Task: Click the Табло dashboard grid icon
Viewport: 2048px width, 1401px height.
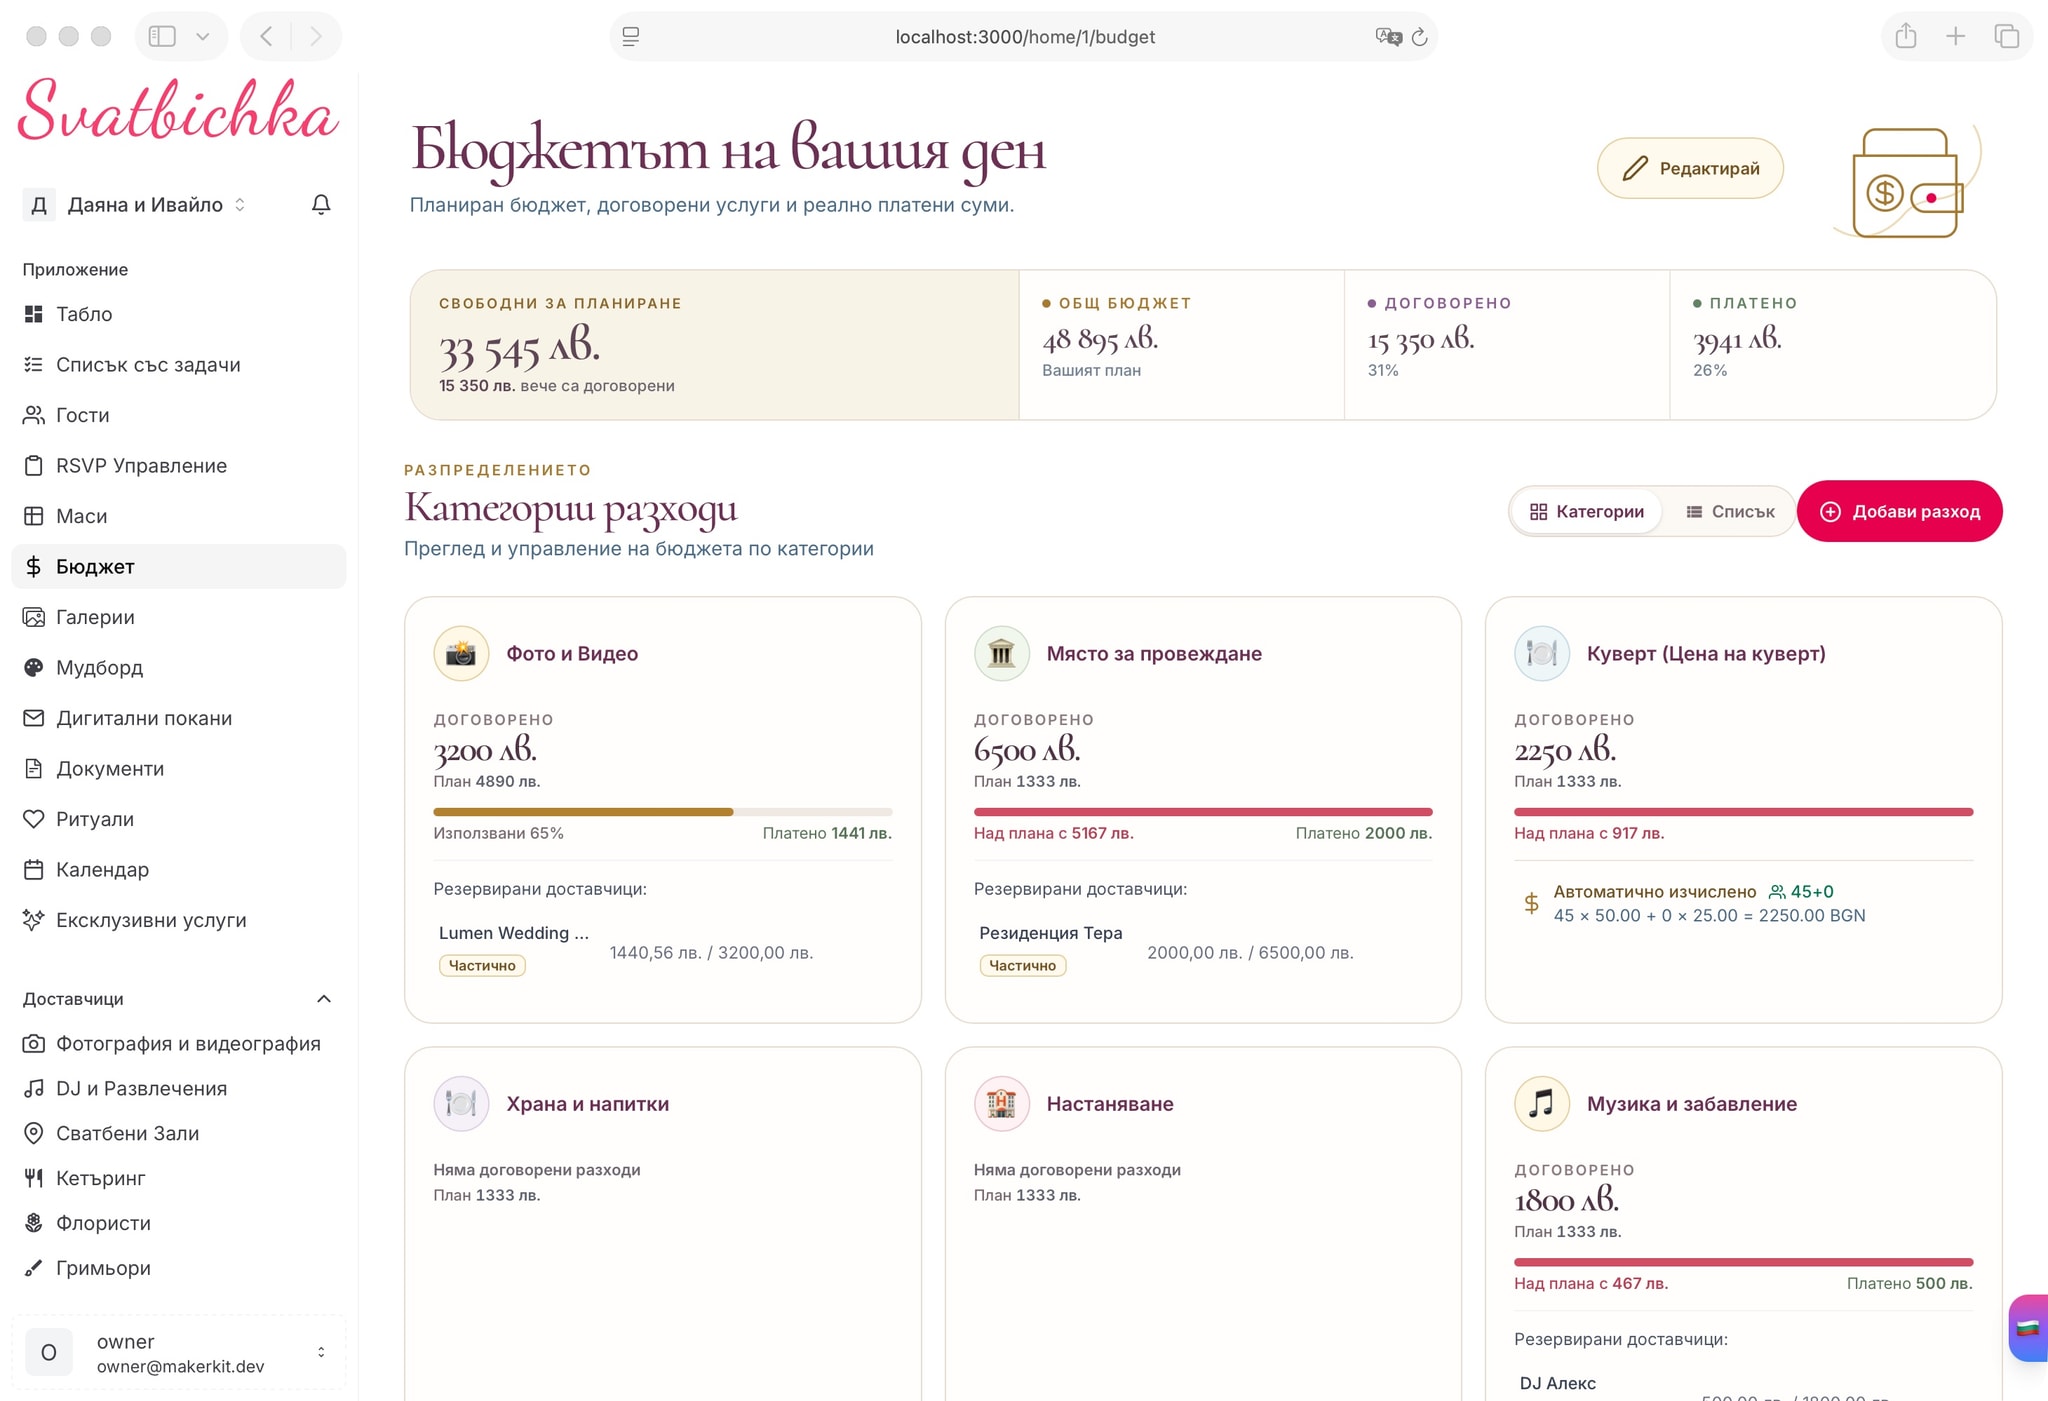Action: (34, 314)
